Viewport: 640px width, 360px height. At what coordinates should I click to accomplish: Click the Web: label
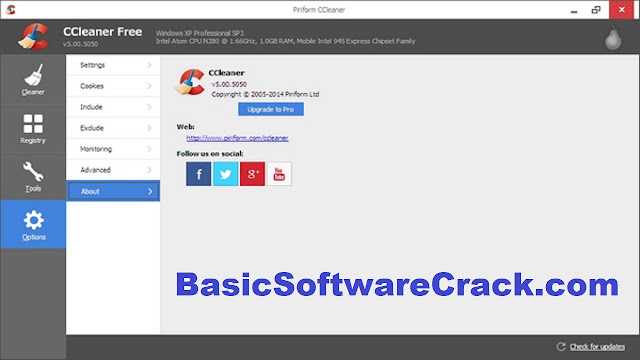pyautogui.click(x=185, y=127)
